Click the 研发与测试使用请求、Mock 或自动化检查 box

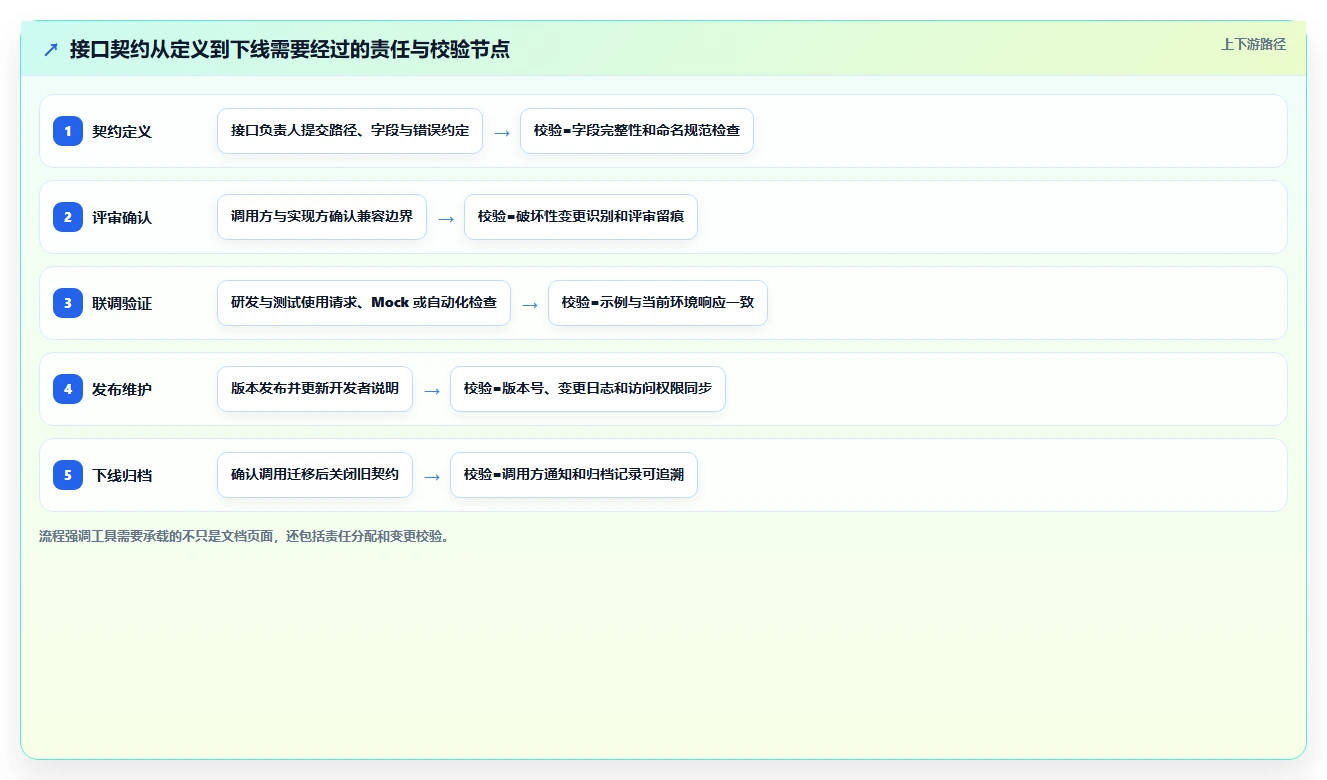[364, 303]
